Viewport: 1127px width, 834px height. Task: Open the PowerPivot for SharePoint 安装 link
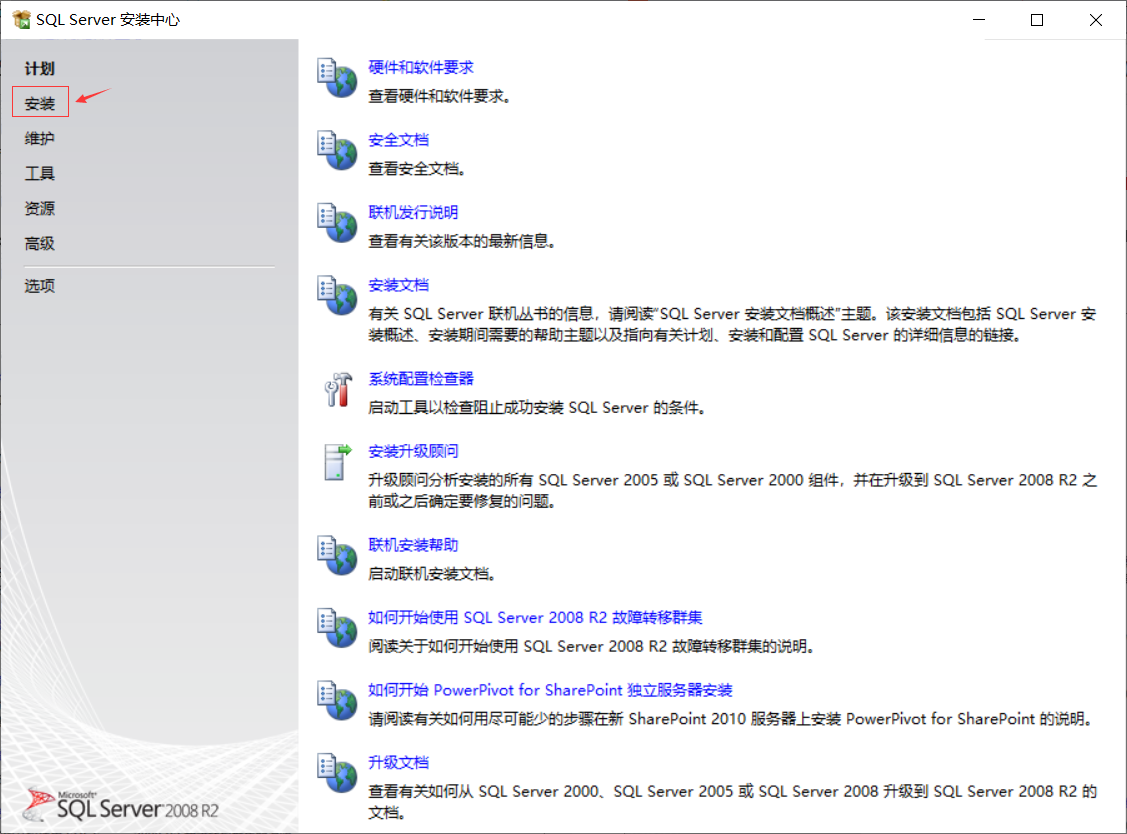coord(547,690)
